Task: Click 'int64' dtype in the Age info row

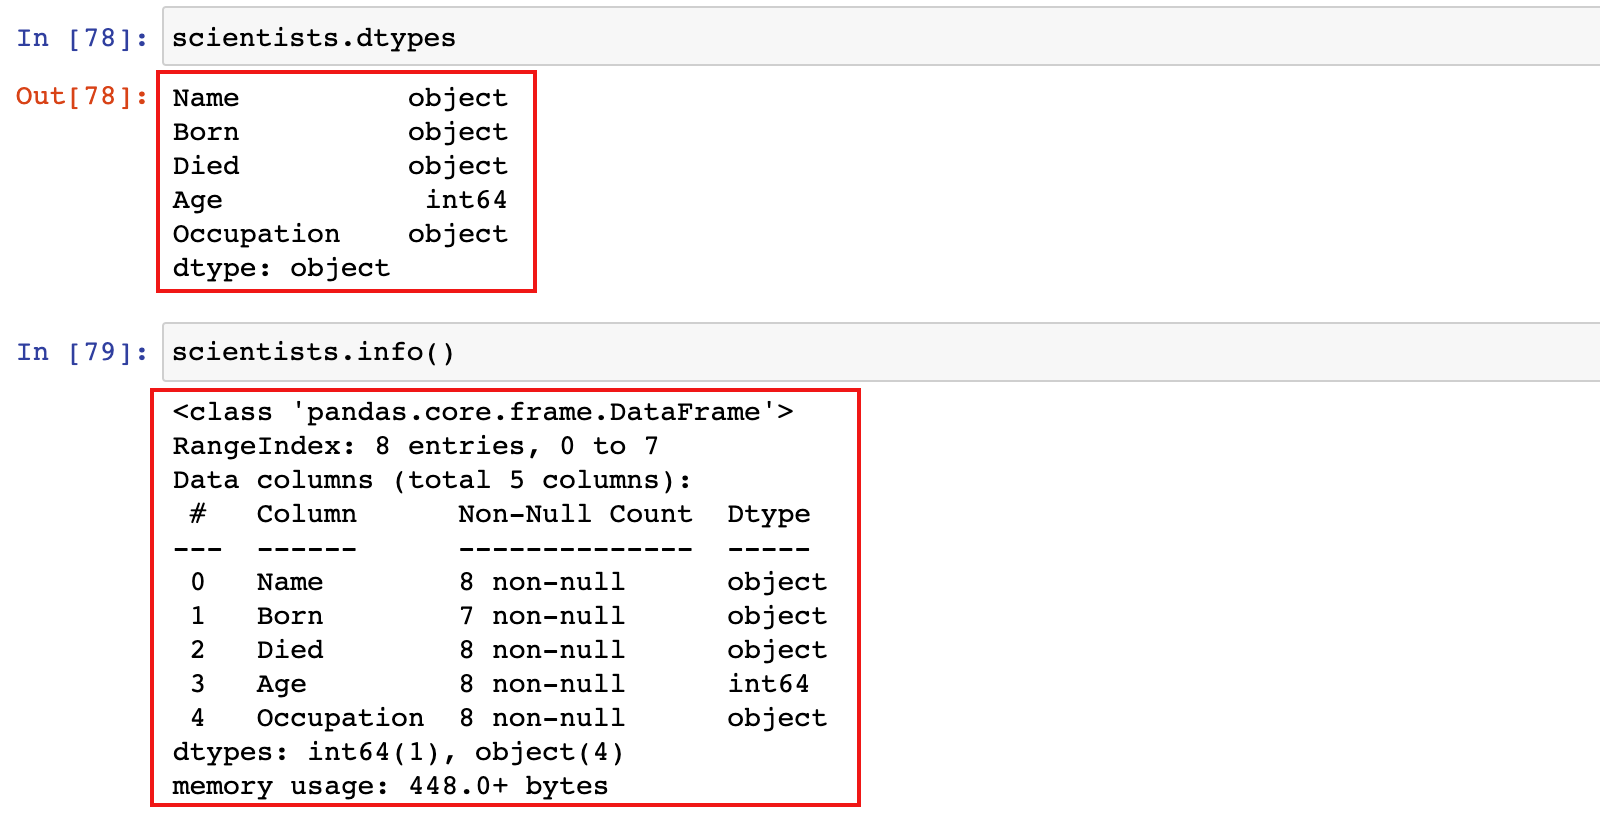Action: click(x=768, y=684)
